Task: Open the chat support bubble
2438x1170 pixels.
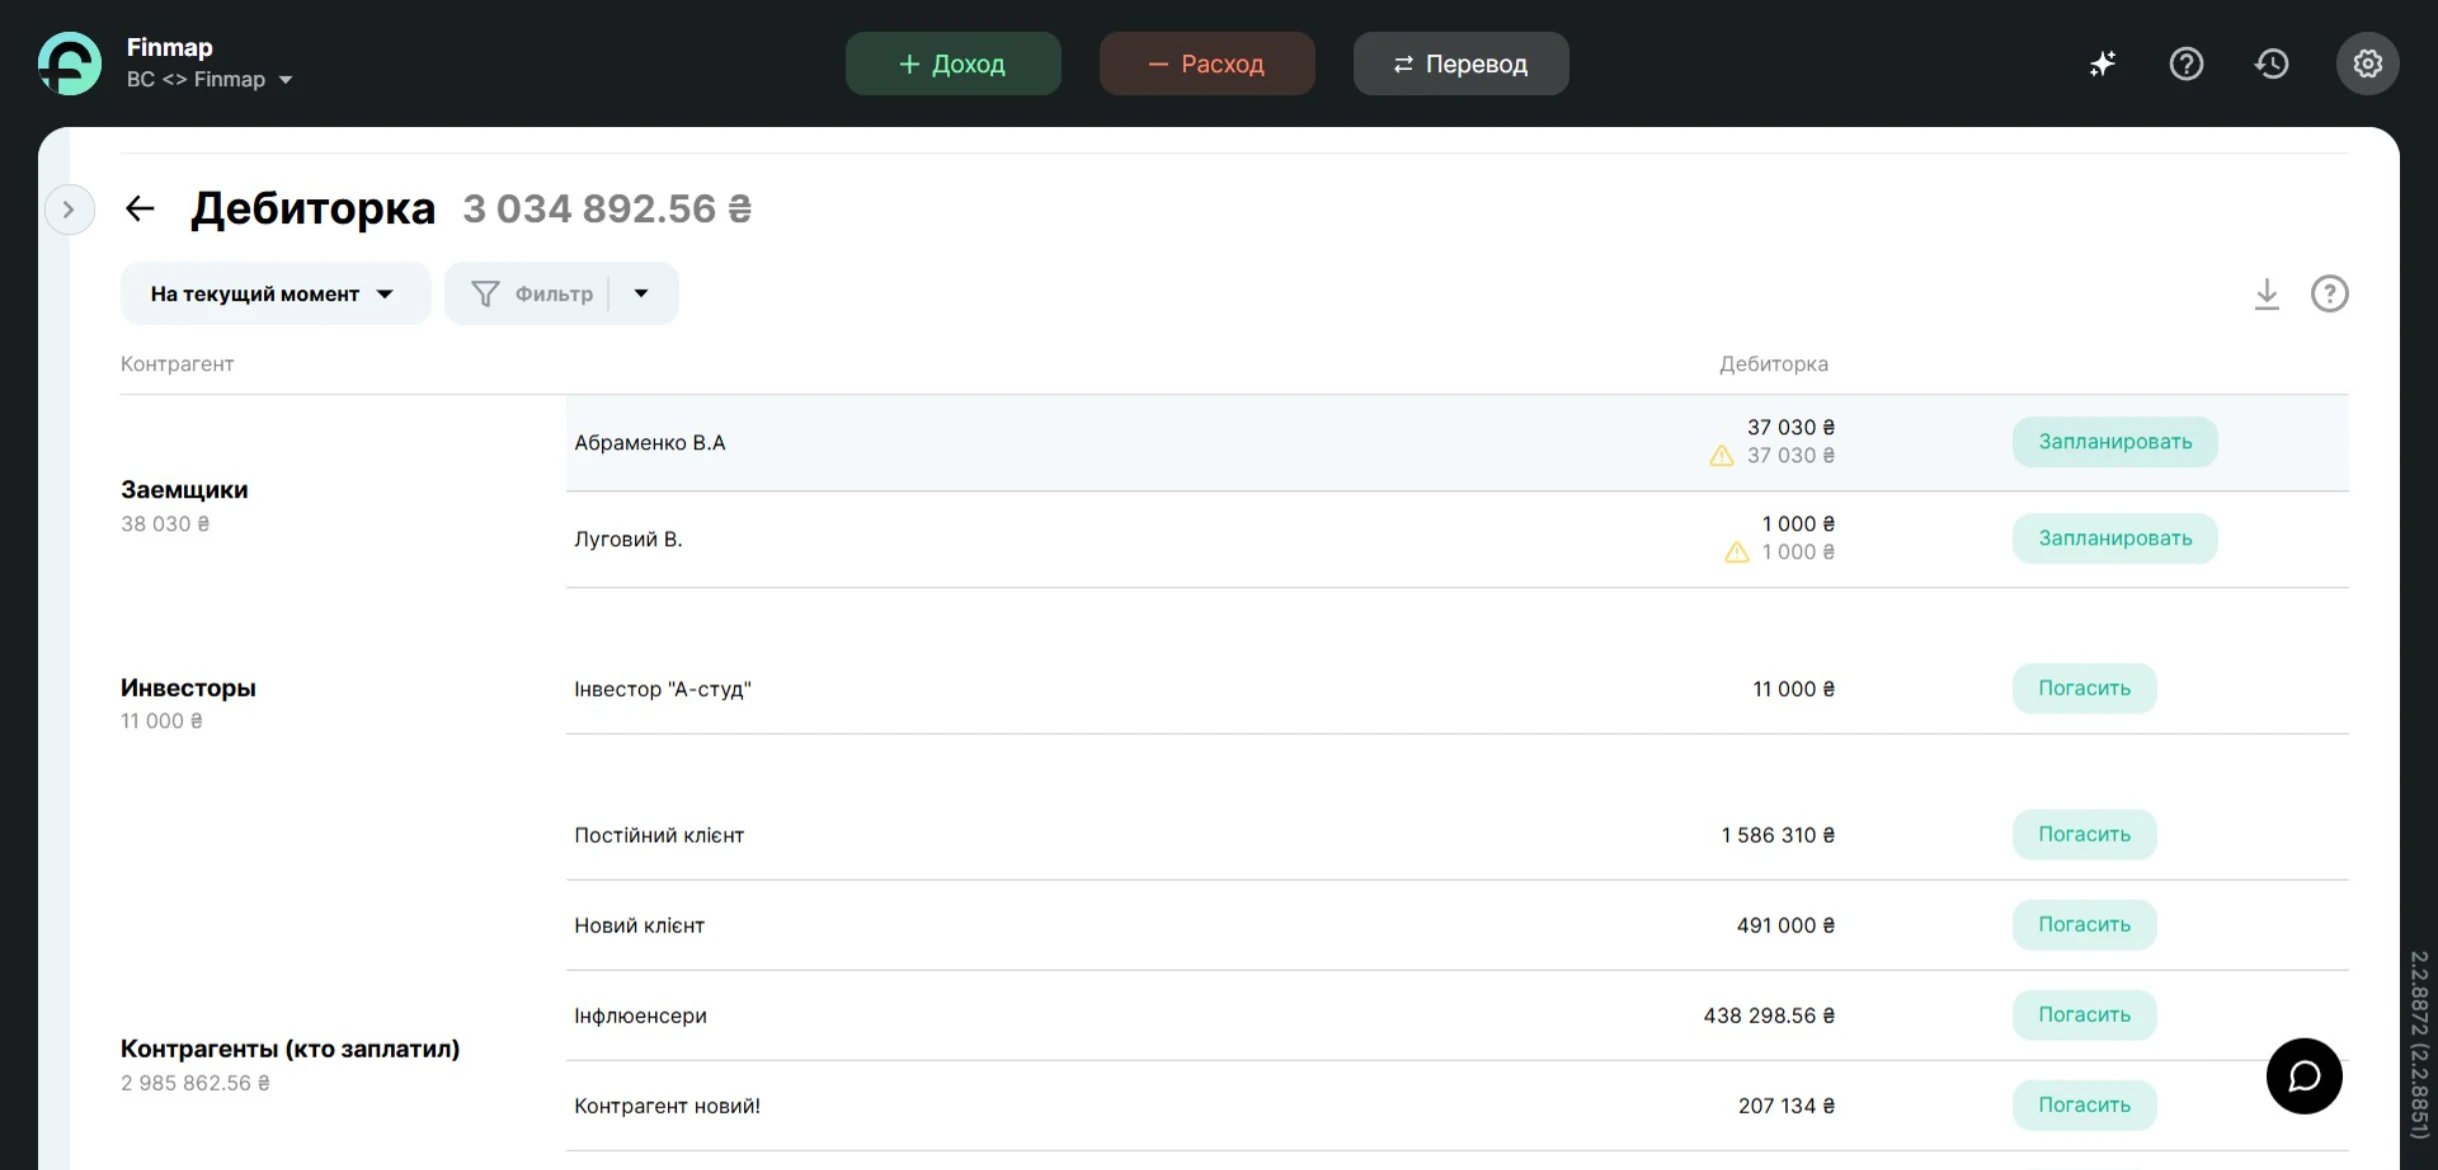Action: 2304,1076
